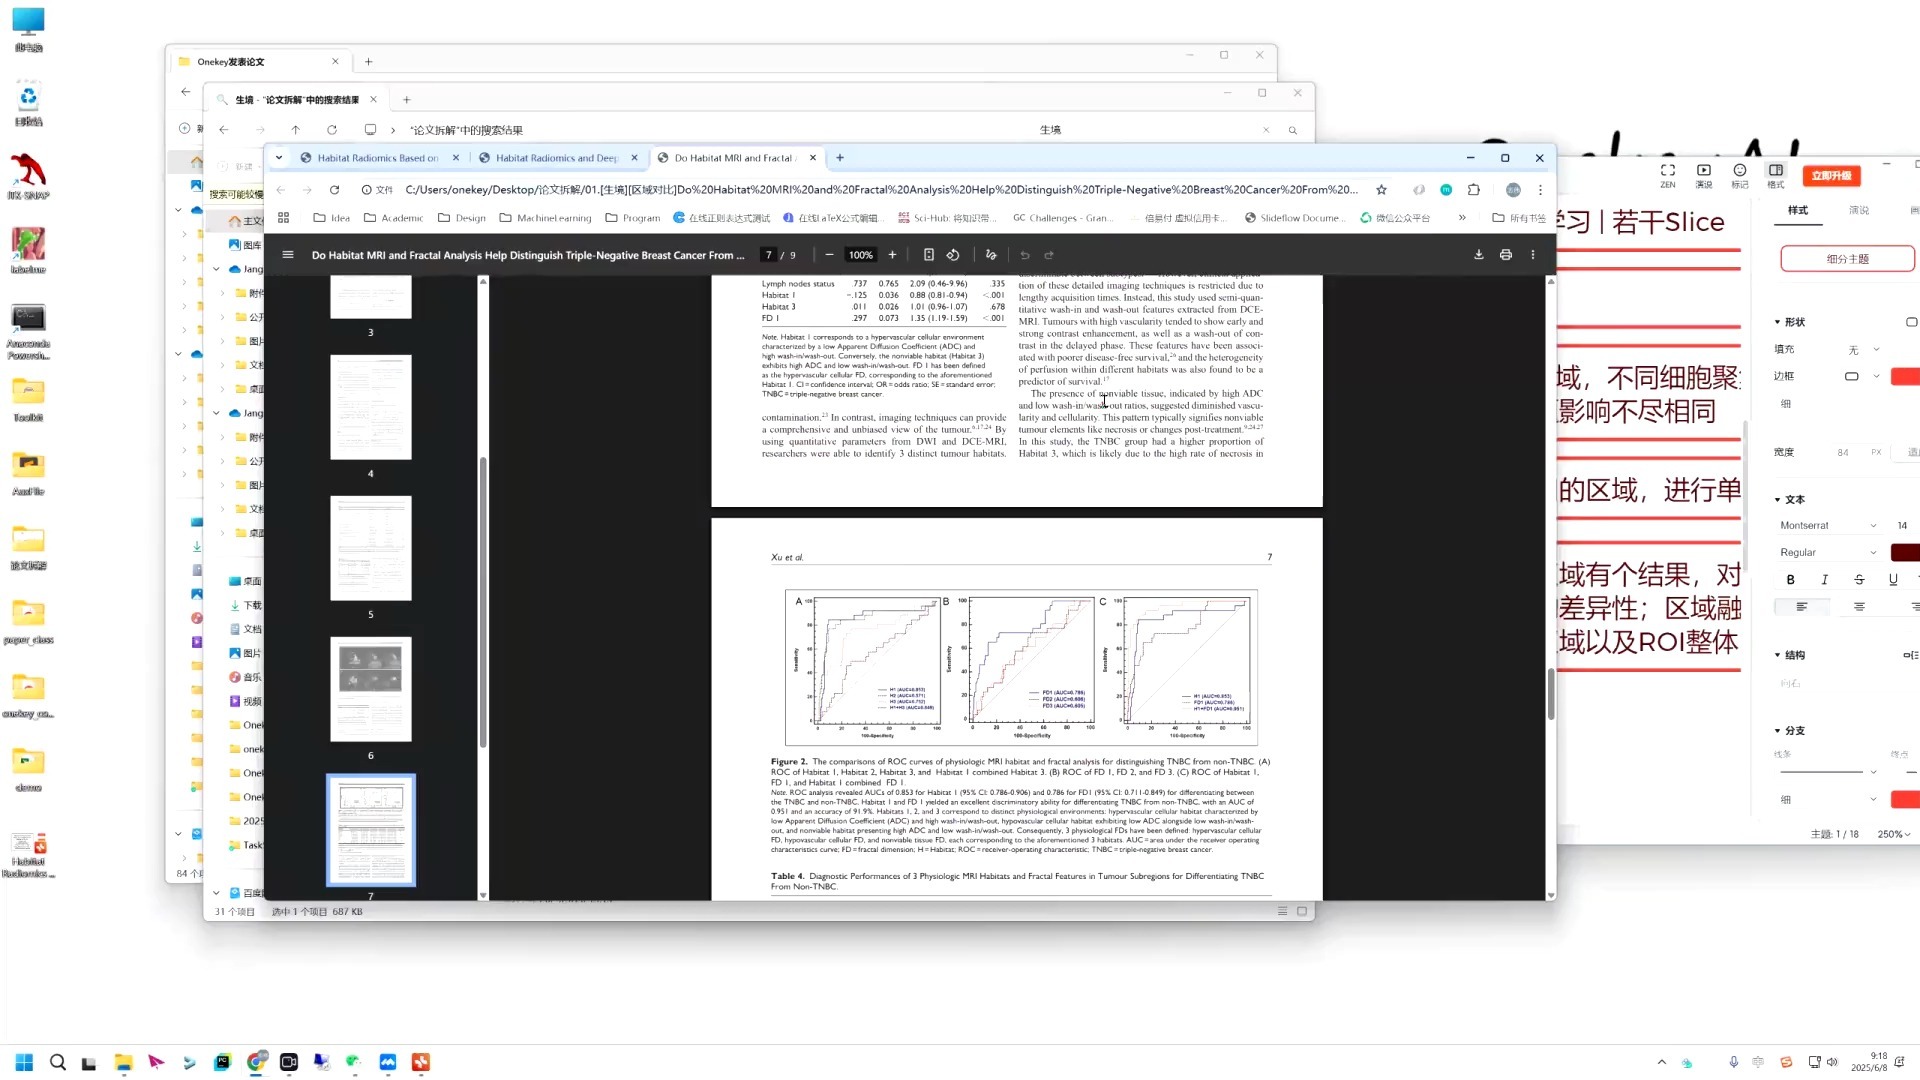Click the undo arrow in PDF toolbar

(x=1025, y=255)
